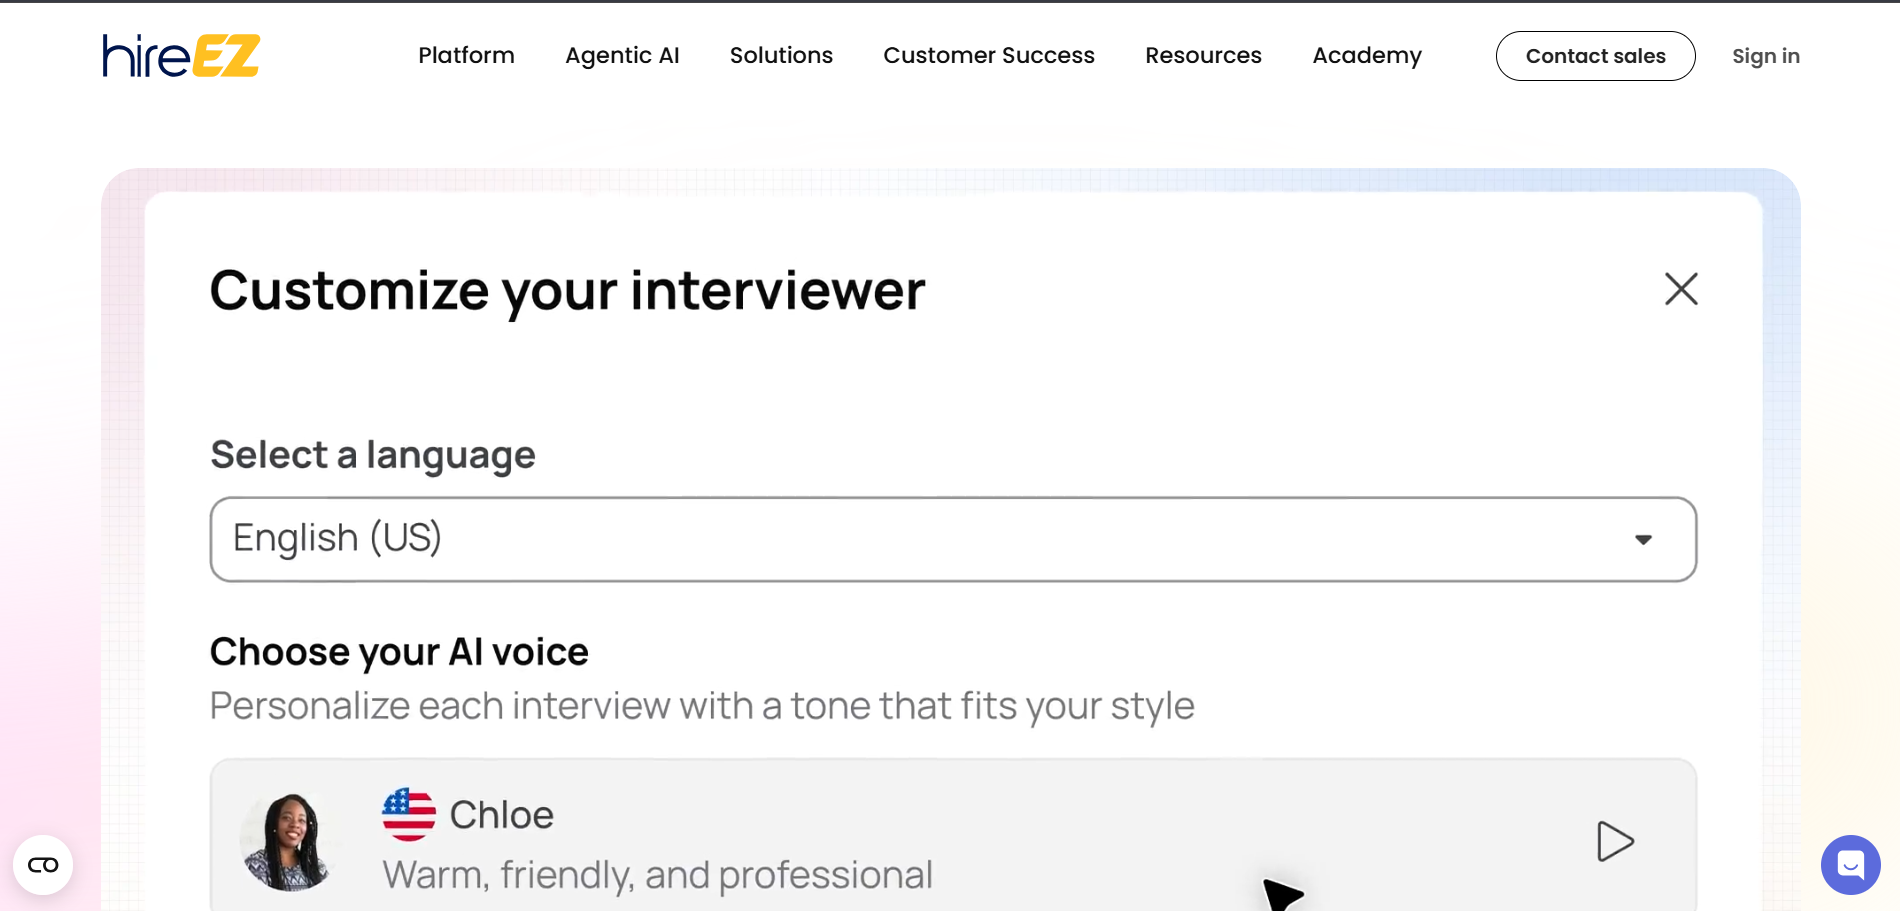Screen dimensions: 1900x911
Task: Open the English (US) language selector
Action: click(x=952, y=539)
